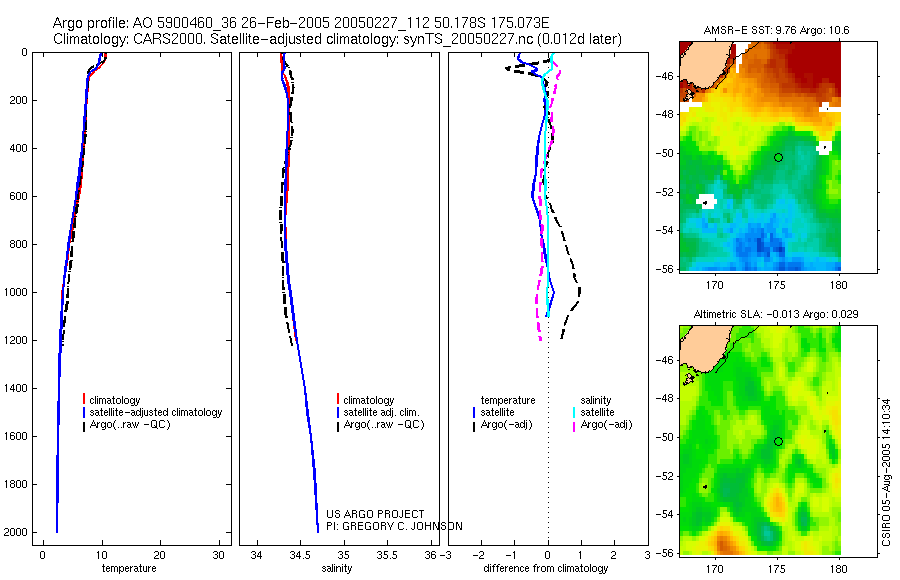
Task: Click 'satellite-adjusted climatology' legend entry in temperature panel
Action: 156,412
